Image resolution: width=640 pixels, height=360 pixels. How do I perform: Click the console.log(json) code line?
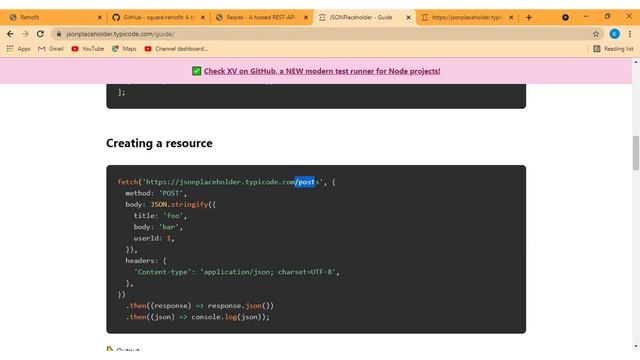(198, 317)
